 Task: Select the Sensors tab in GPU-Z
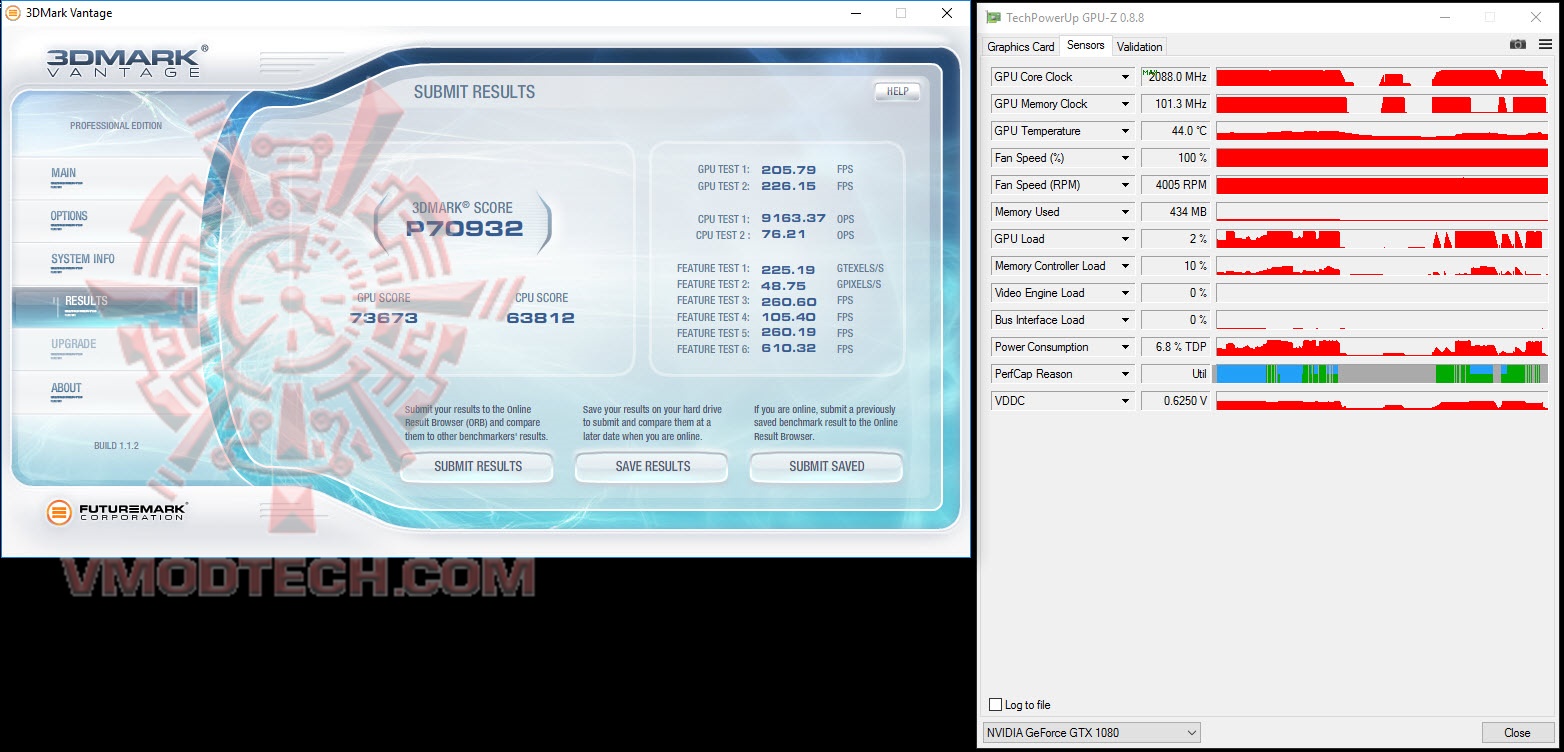coord(1086,45)
